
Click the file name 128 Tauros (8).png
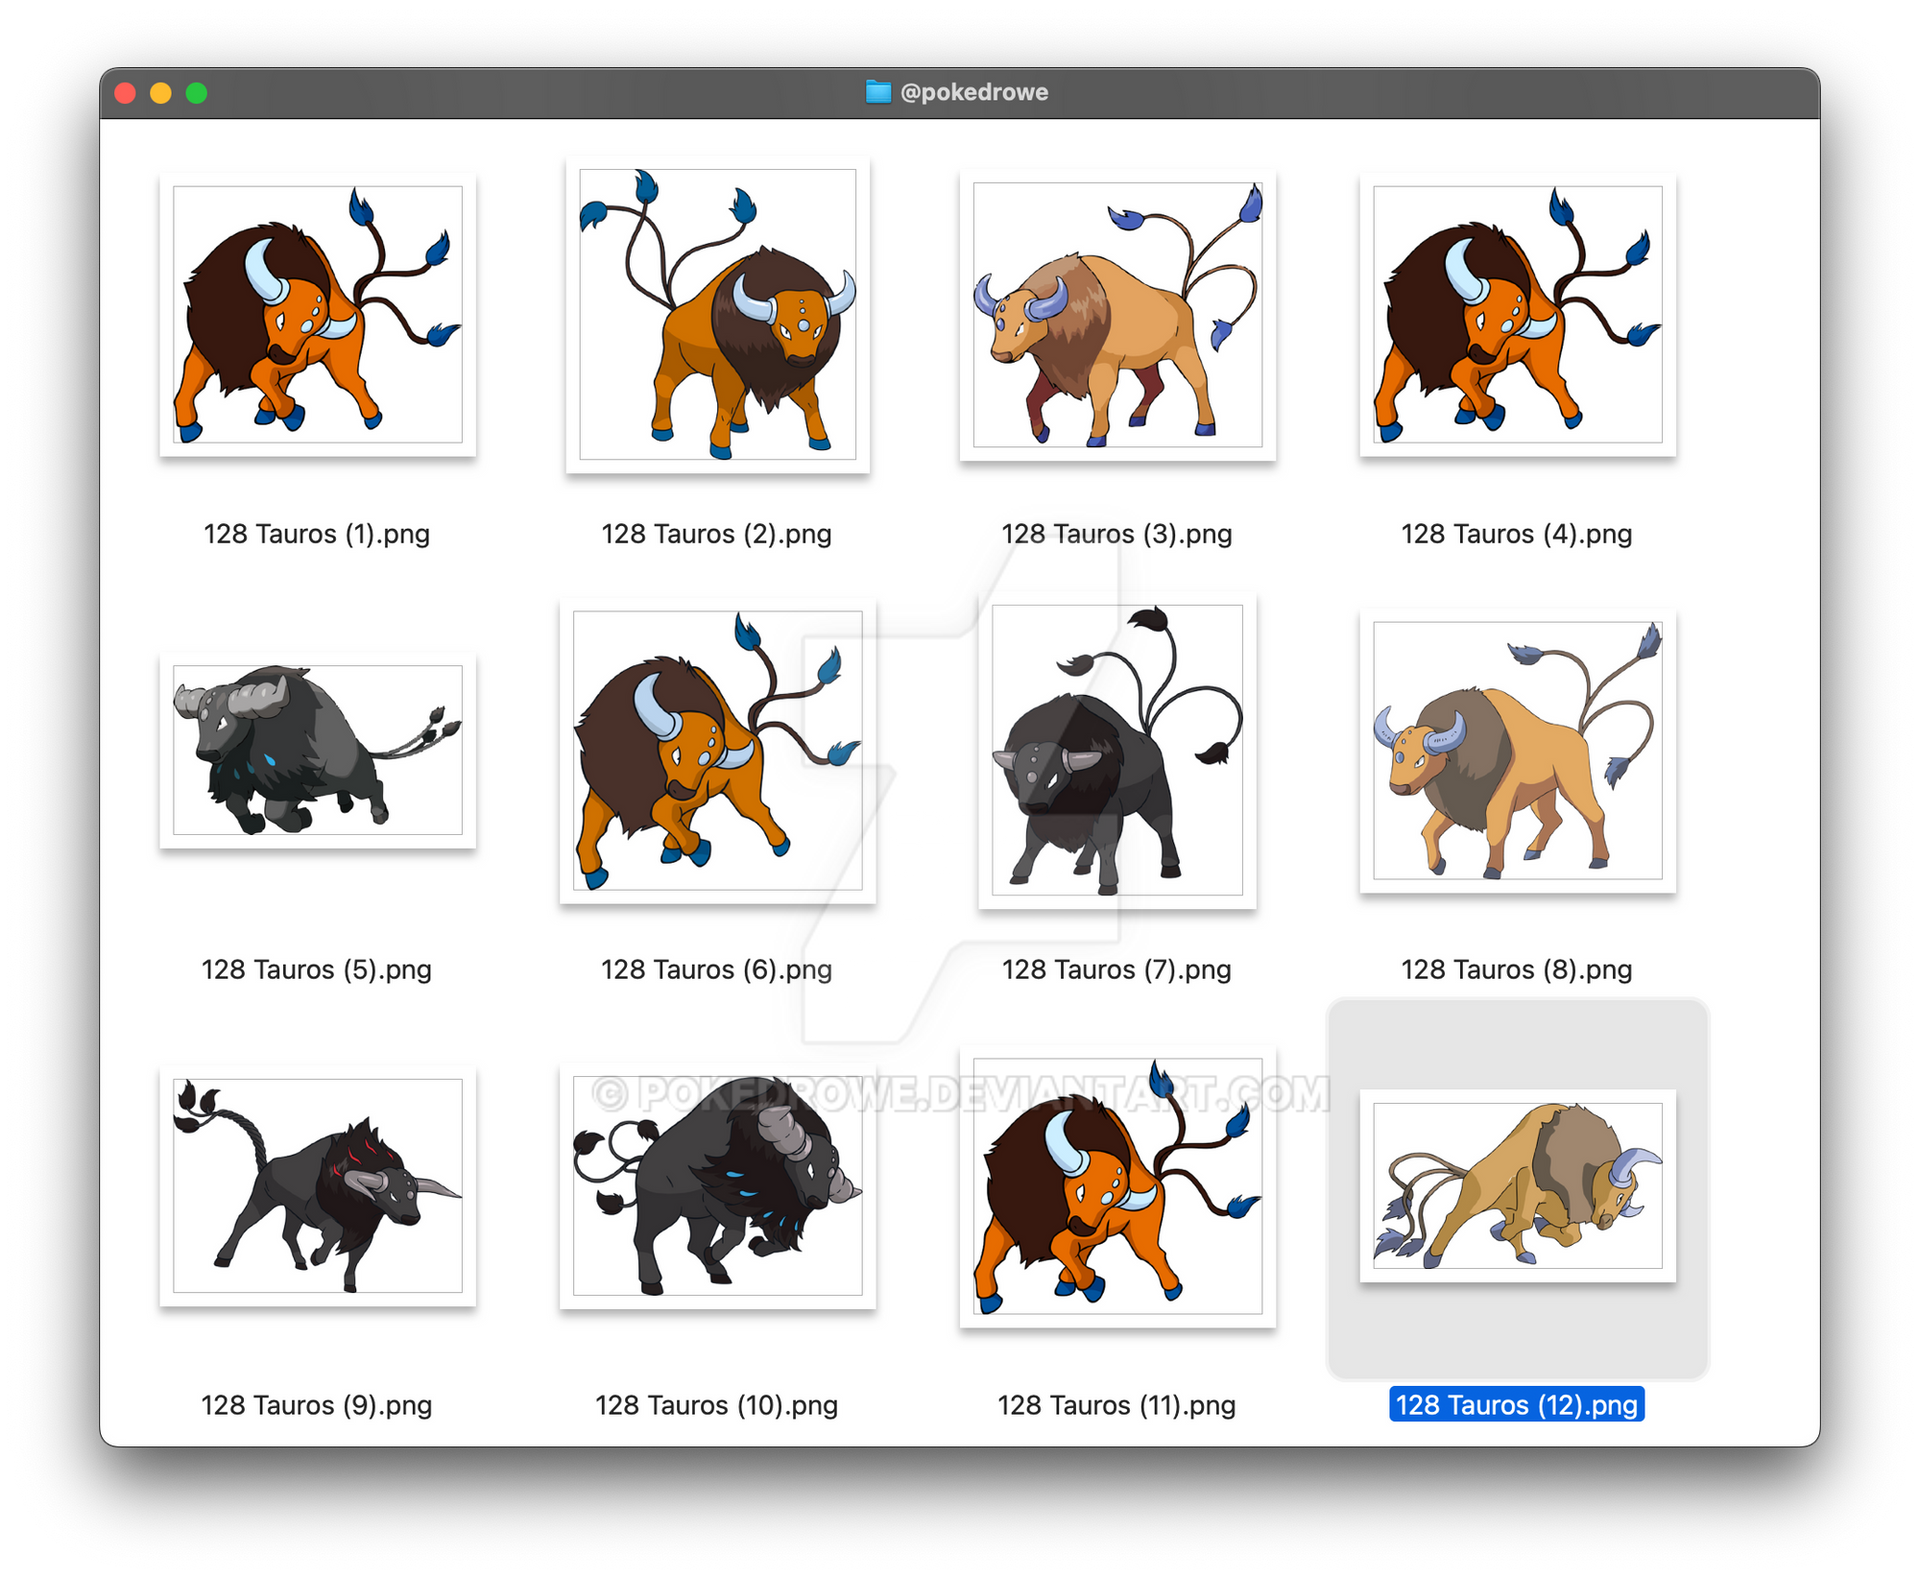[1517, 969]
